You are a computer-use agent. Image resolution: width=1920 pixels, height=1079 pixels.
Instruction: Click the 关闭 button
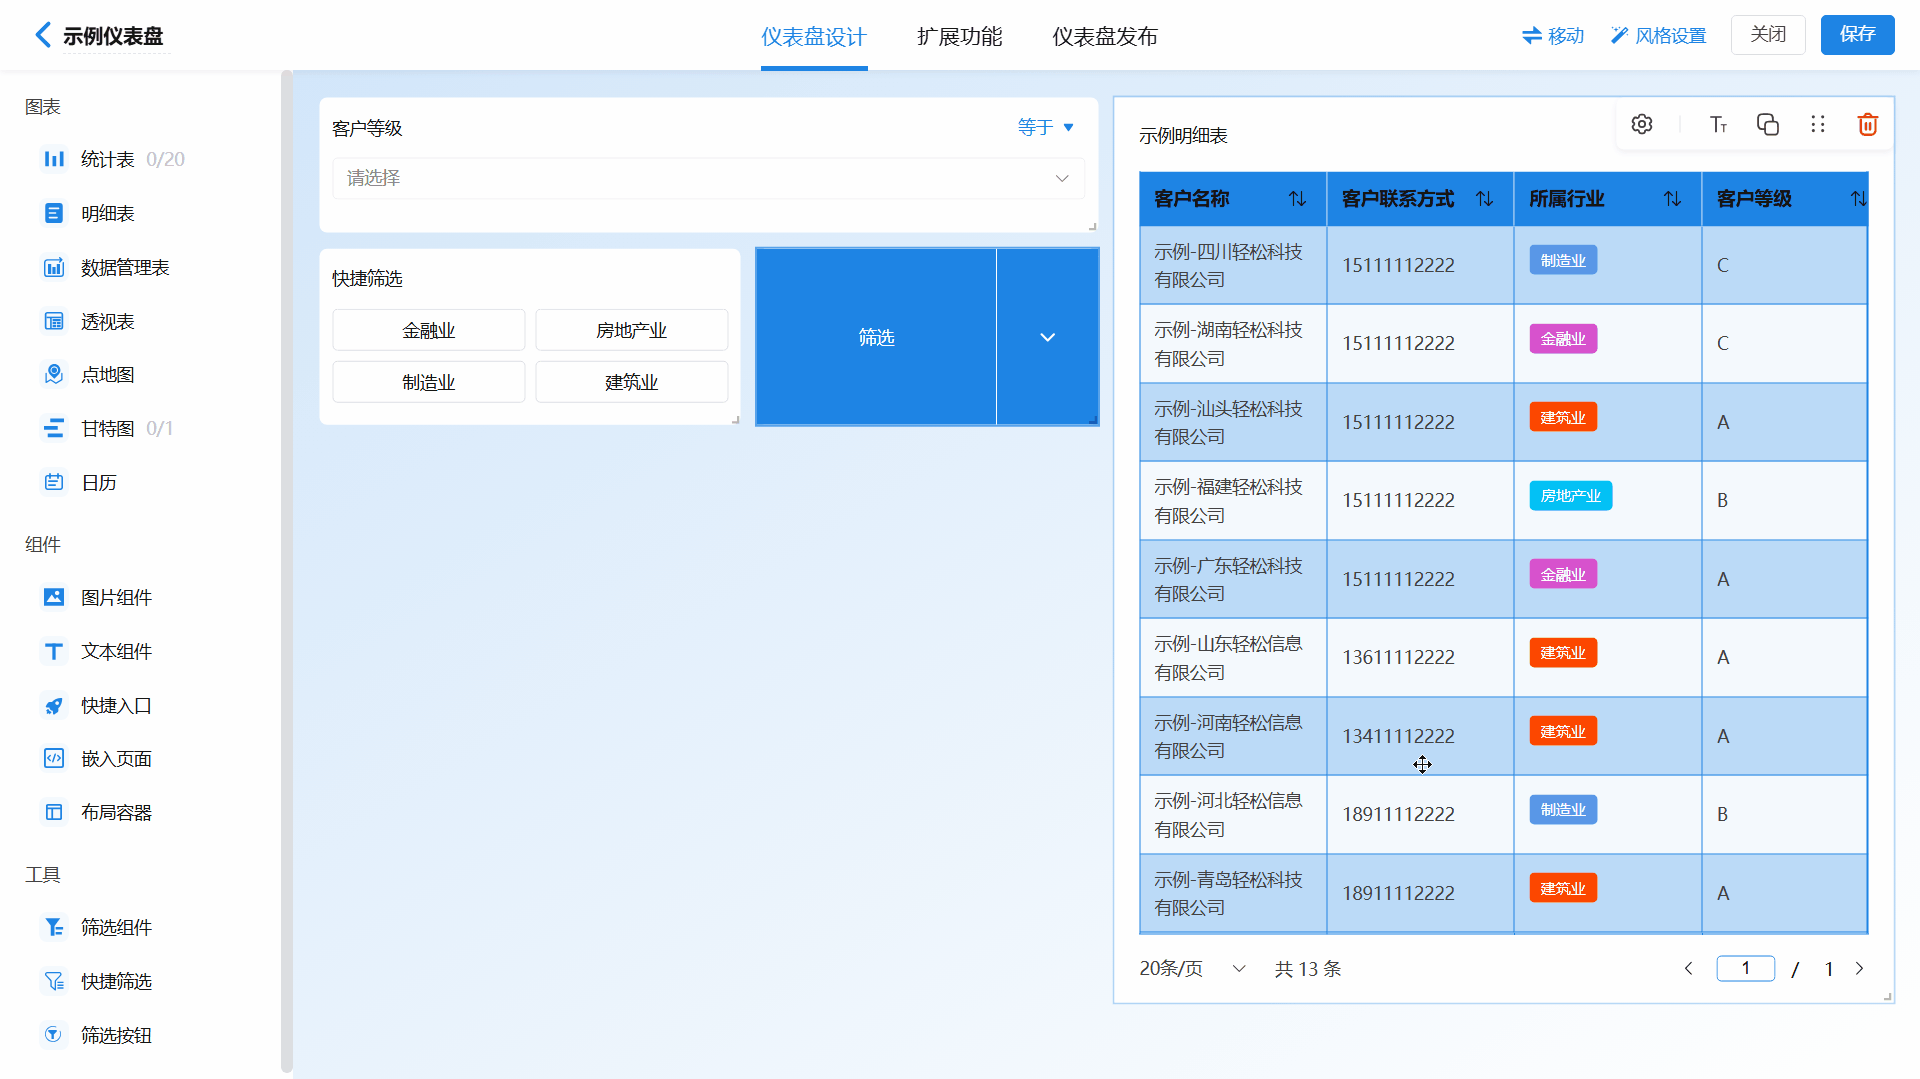[1768, 34]
